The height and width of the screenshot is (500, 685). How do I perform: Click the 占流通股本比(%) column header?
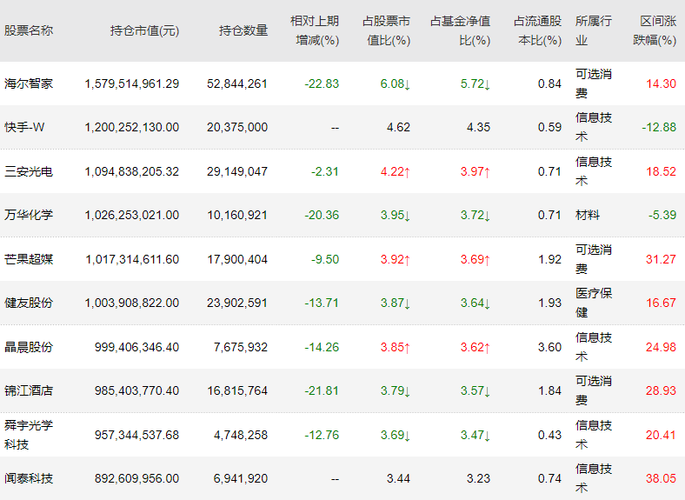537,31
